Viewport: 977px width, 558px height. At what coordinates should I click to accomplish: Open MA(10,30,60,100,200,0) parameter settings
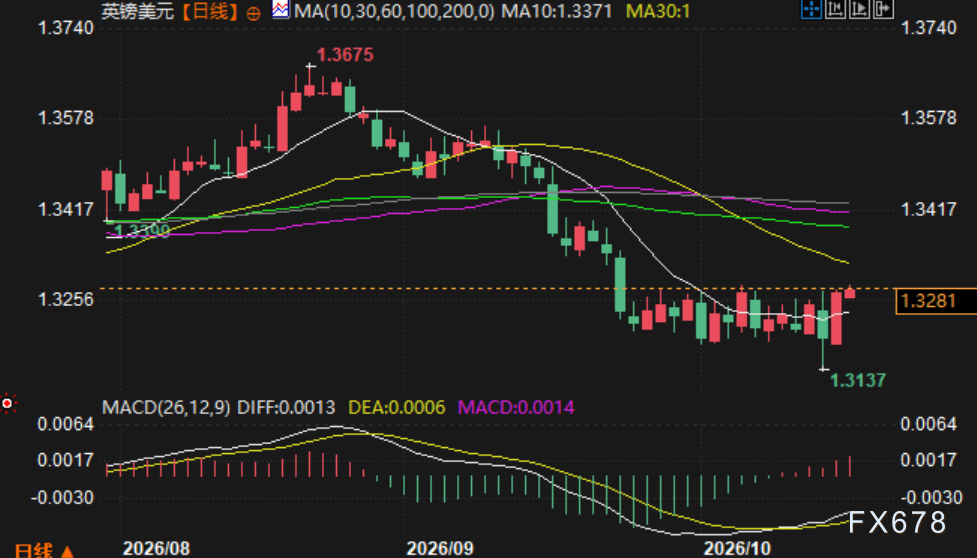394,11
